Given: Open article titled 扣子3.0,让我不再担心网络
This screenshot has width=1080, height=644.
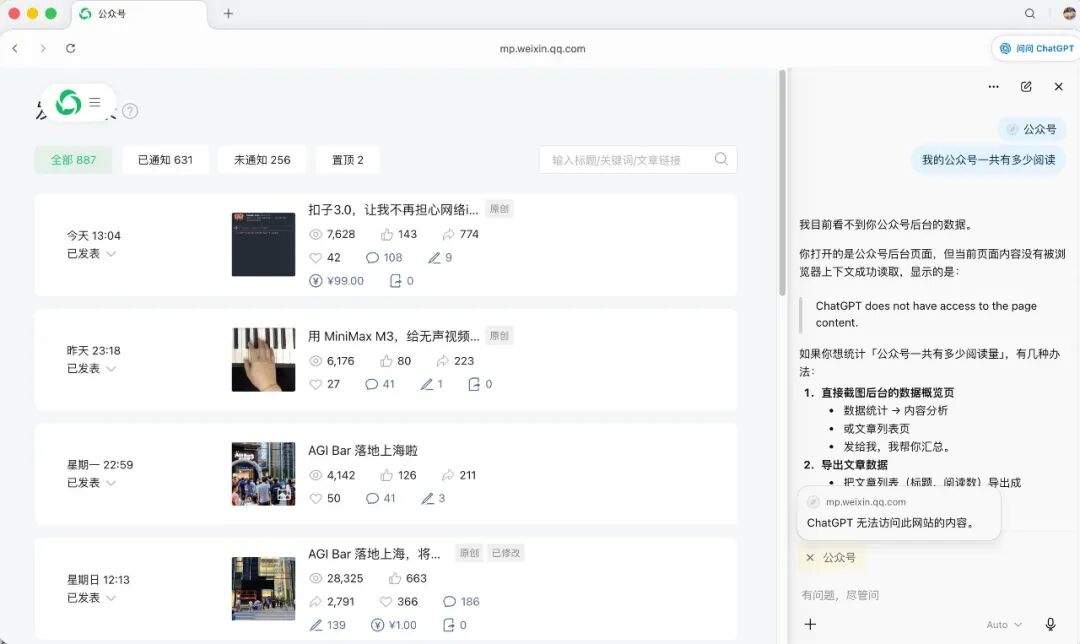Looking at the screenshot, I should tap(393, 209).
